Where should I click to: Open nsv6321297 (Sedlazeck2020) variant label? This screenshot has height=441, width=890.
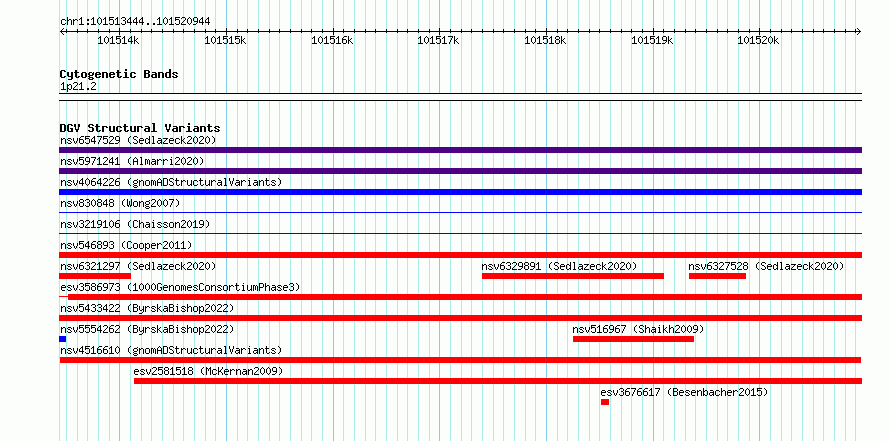(138, 266)
